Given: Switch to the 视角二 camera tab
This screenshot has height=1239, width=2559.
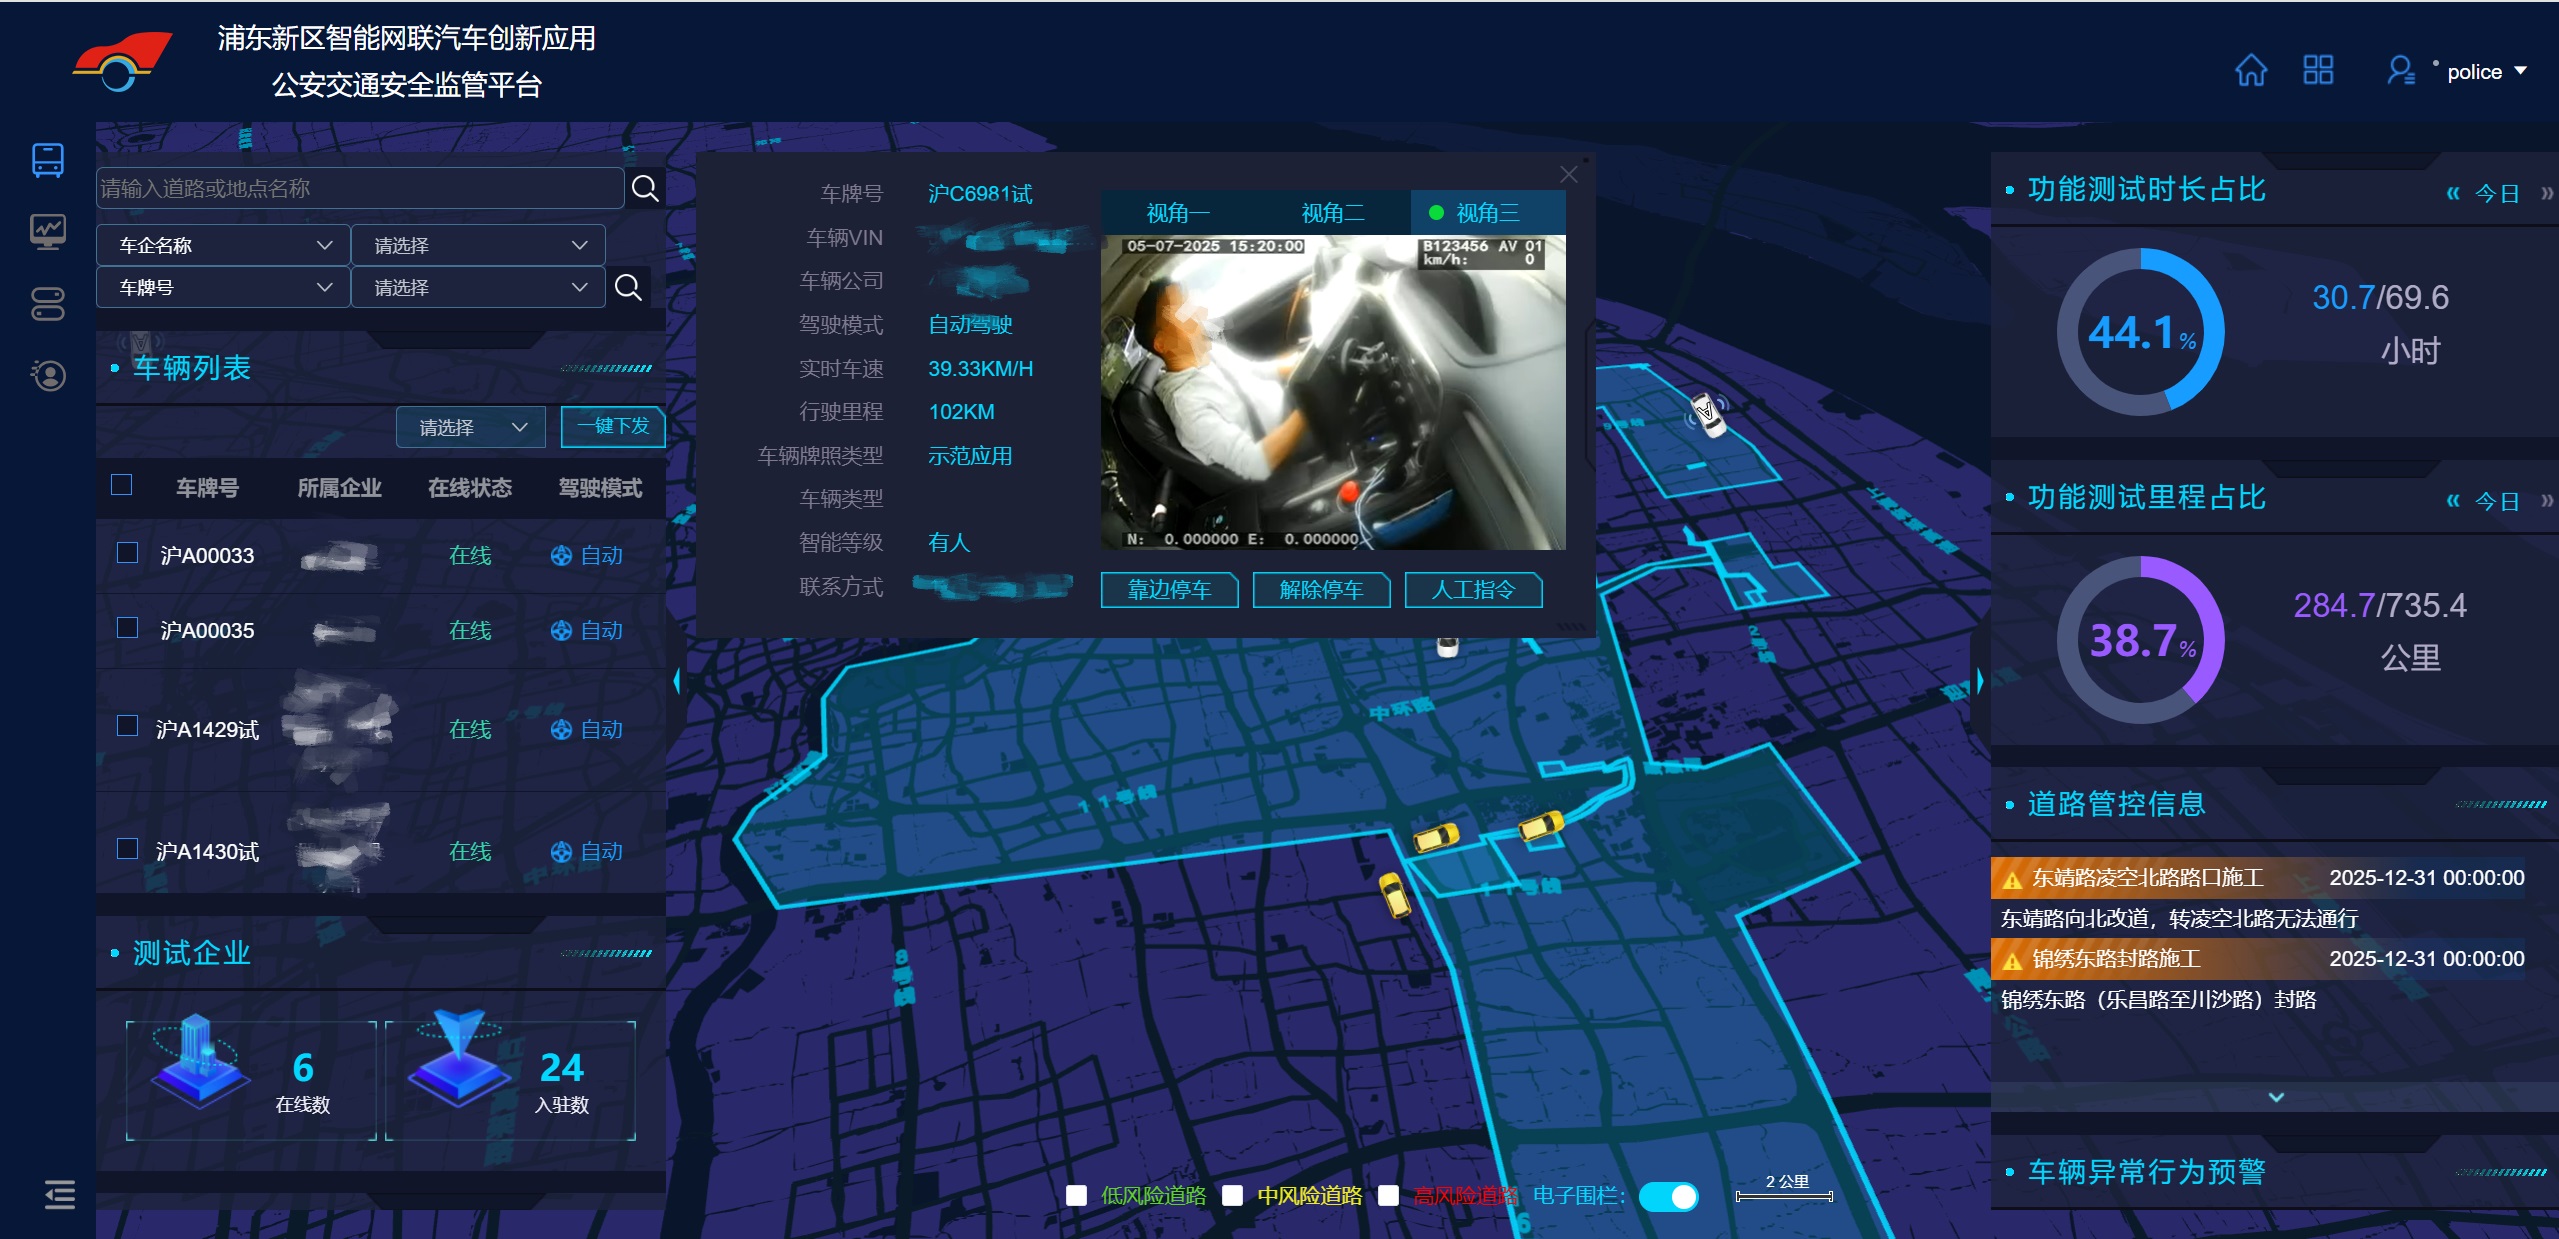Looking at the screenshot, I should point(1332,213).
